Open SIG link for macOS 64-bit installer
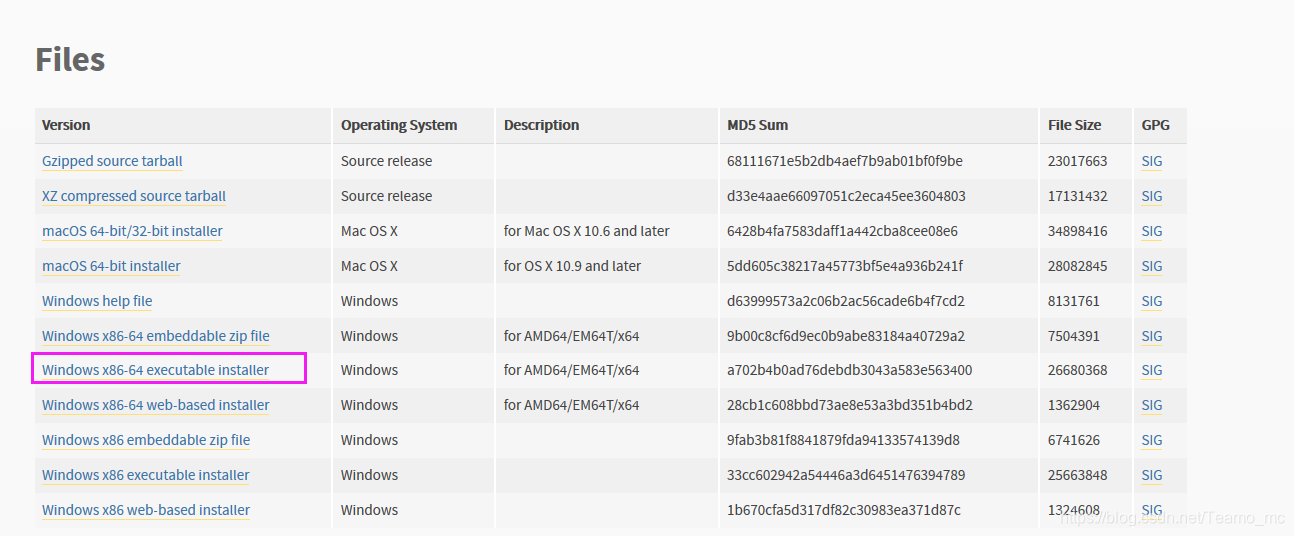Image resolution: width=1294 pixels, height=536 pixels. (1152, 266)
